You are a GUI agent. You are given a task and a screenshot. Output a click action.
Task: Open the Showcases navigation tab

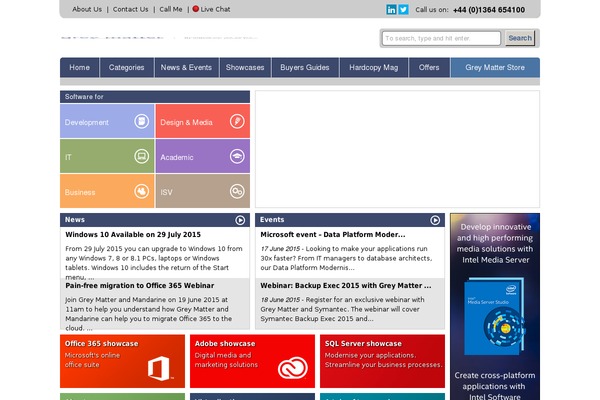pos(245,67)
